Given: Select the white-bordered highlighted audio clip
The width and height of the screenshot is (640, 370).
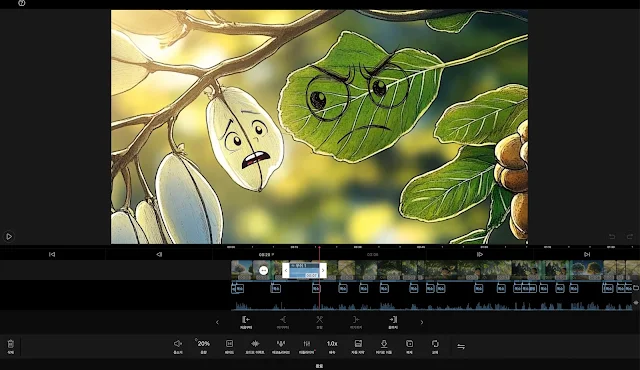Looking at the screenshot, I should [x=304, y=270].
